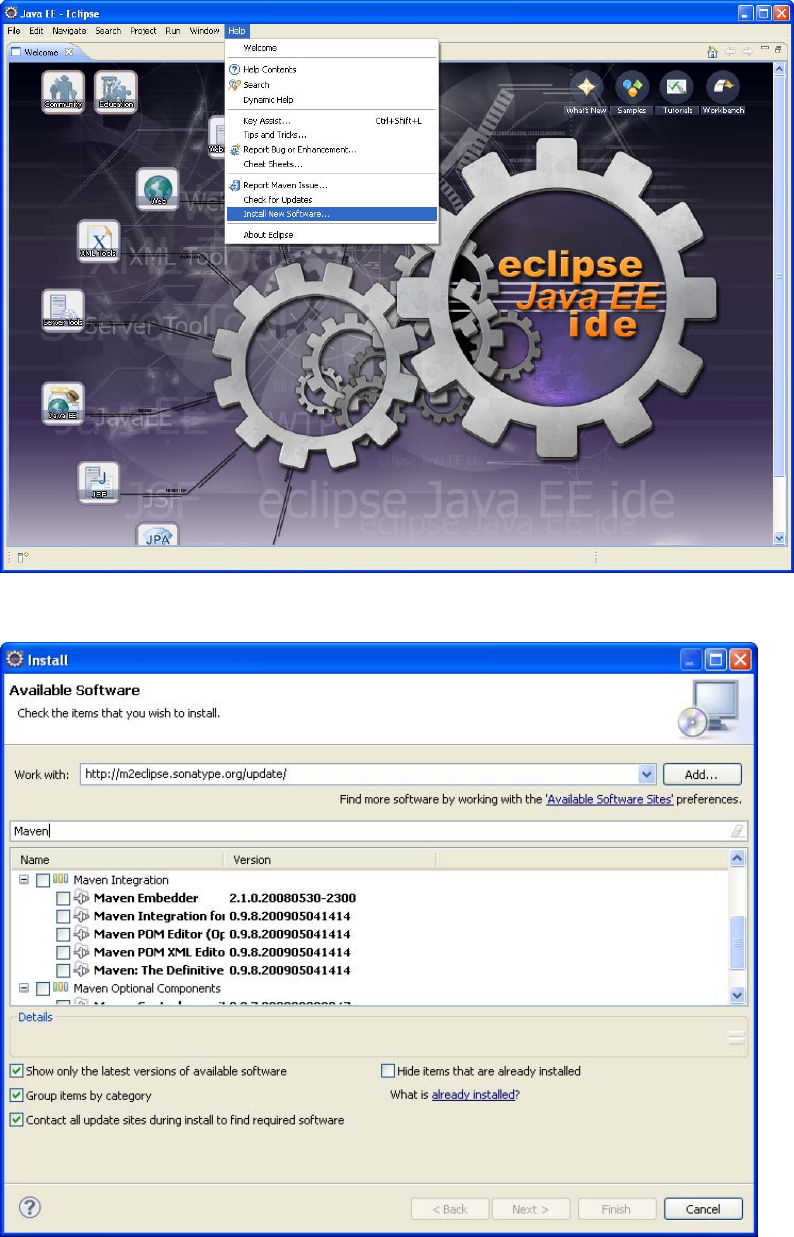Click the erase filter icon in Maven field
The width and height of the screenshot is (794, 1237).
(738, 831)
